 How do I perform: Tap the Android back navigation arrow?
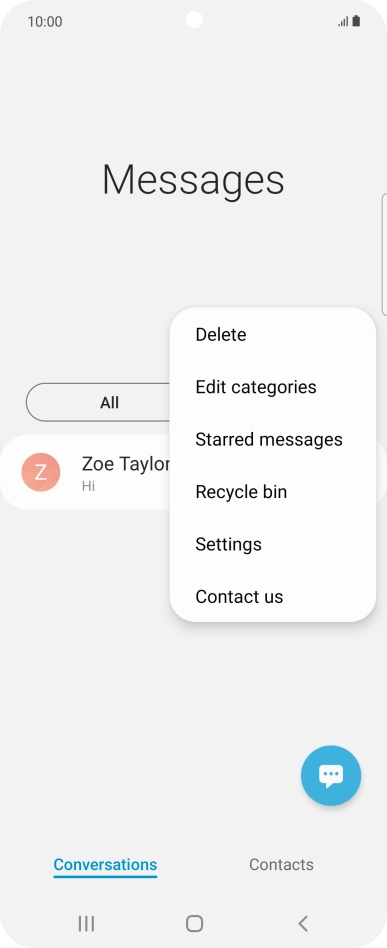pos(303,923)
